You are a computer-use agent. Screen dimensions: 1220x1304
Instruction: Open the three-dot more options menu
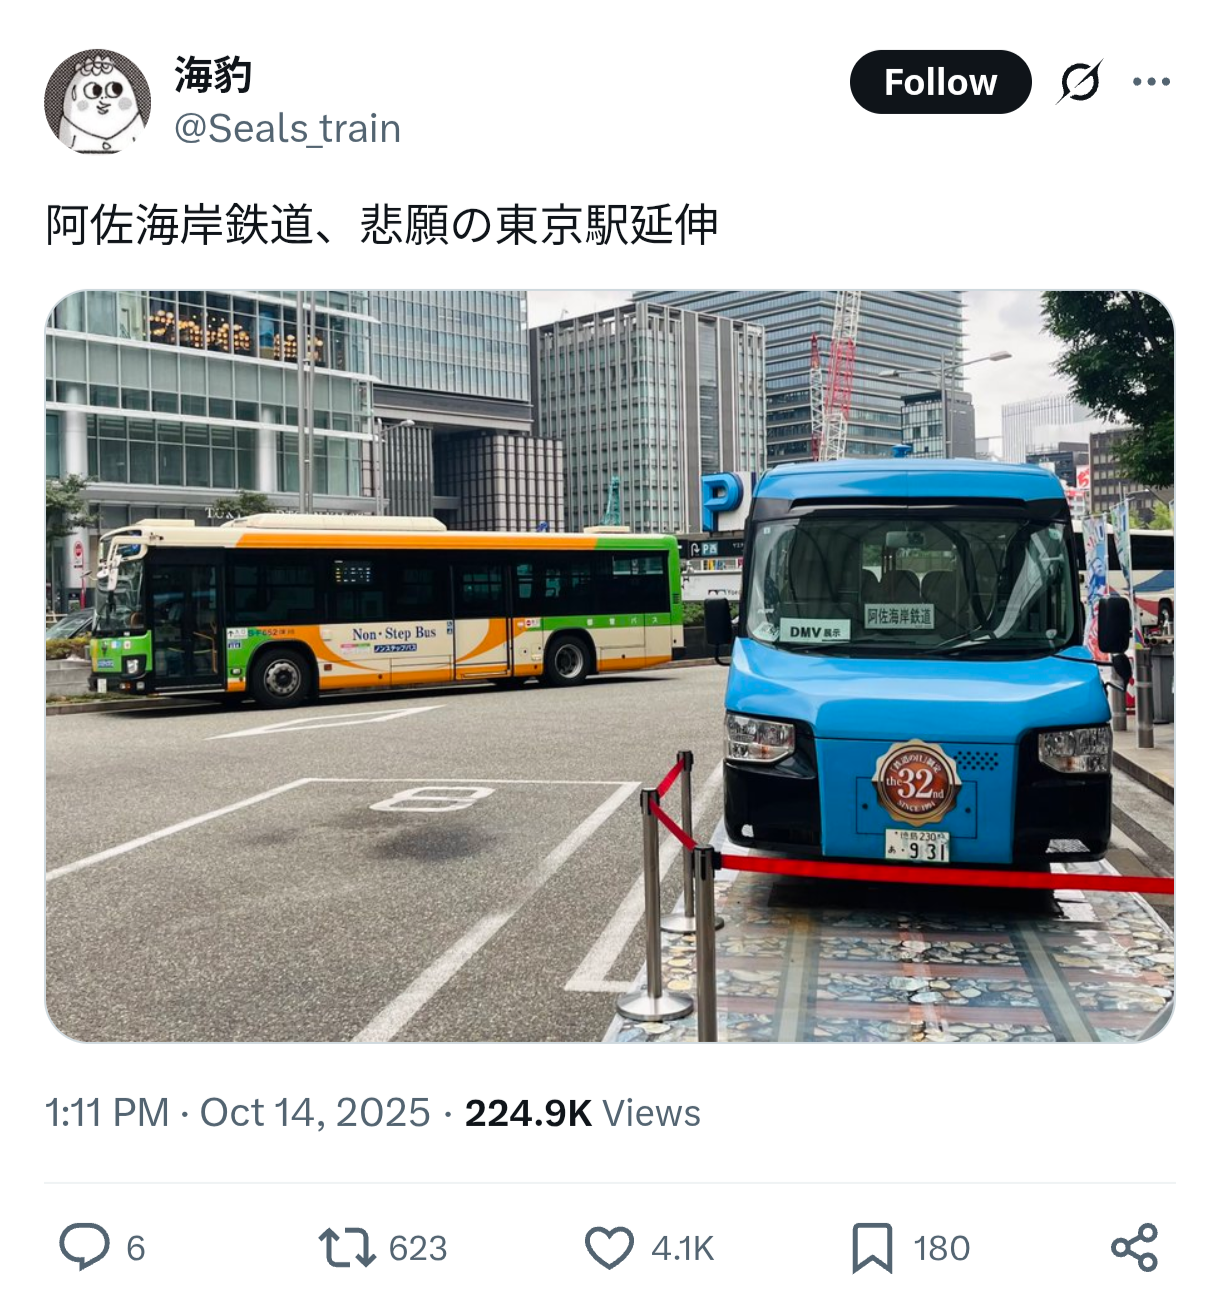tap(1151, 82)
